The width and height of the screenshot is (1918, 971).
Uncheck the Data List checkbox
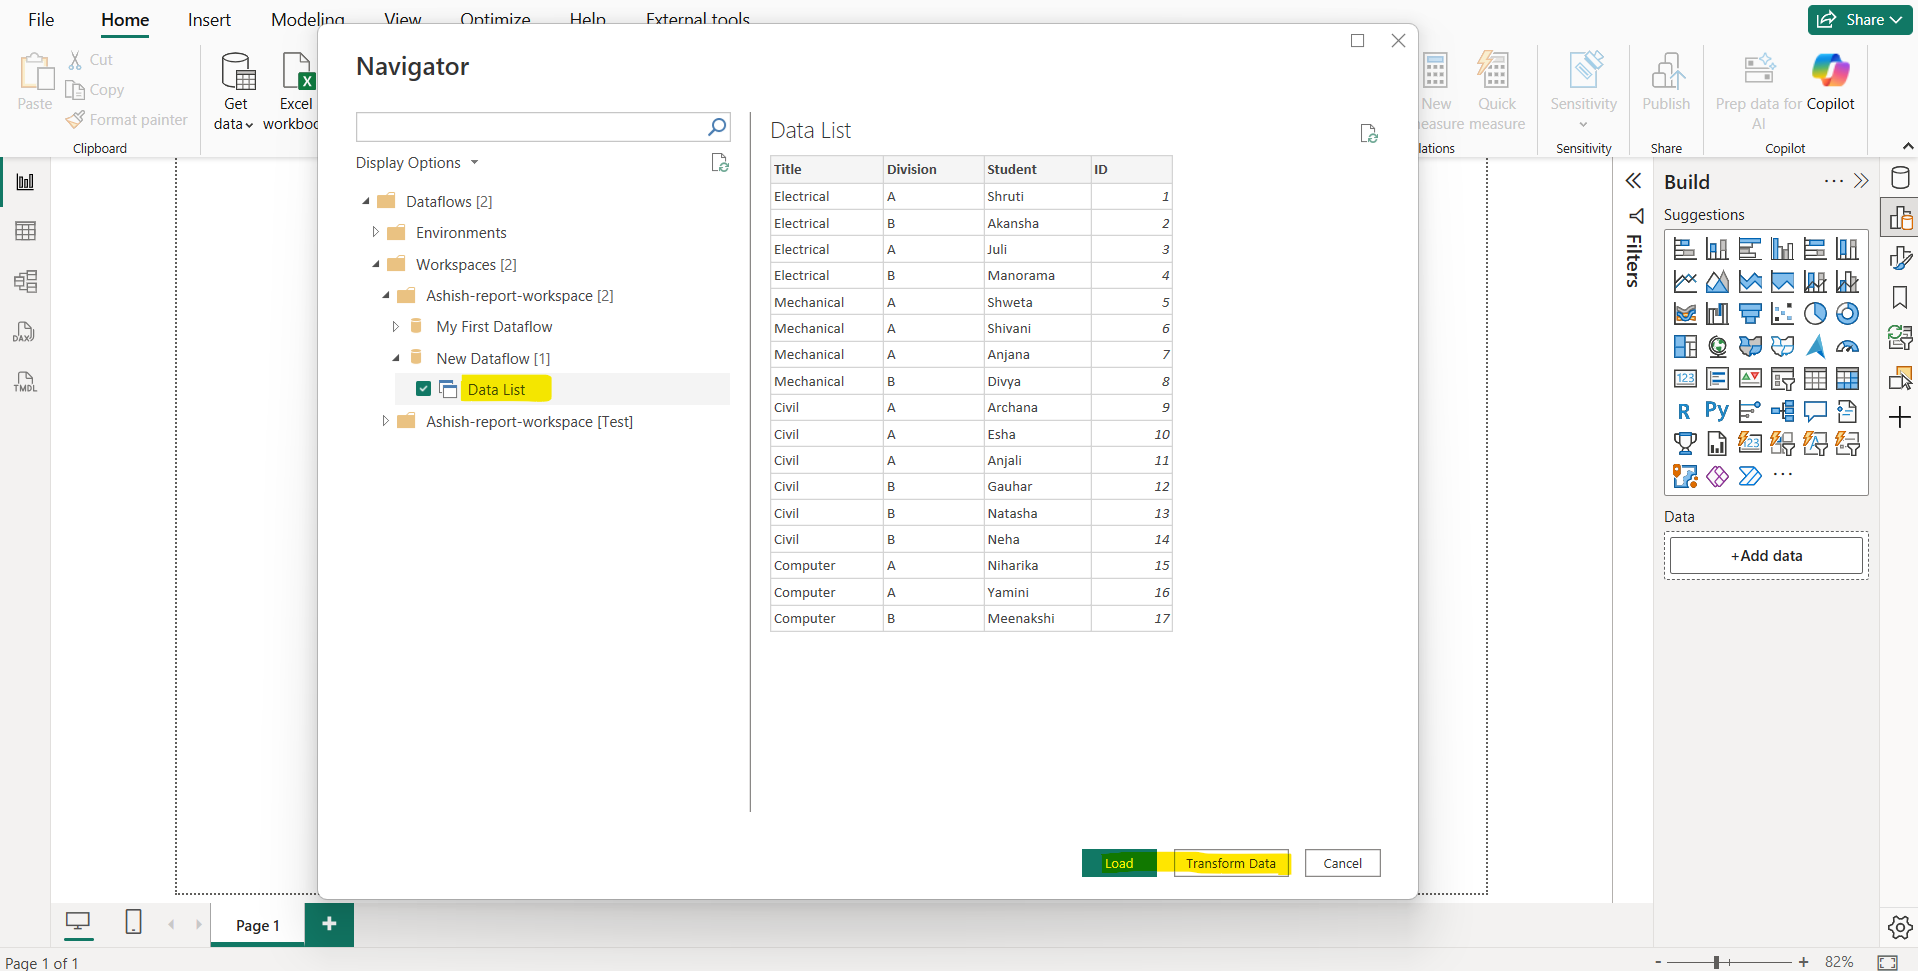tap(425, 388)
